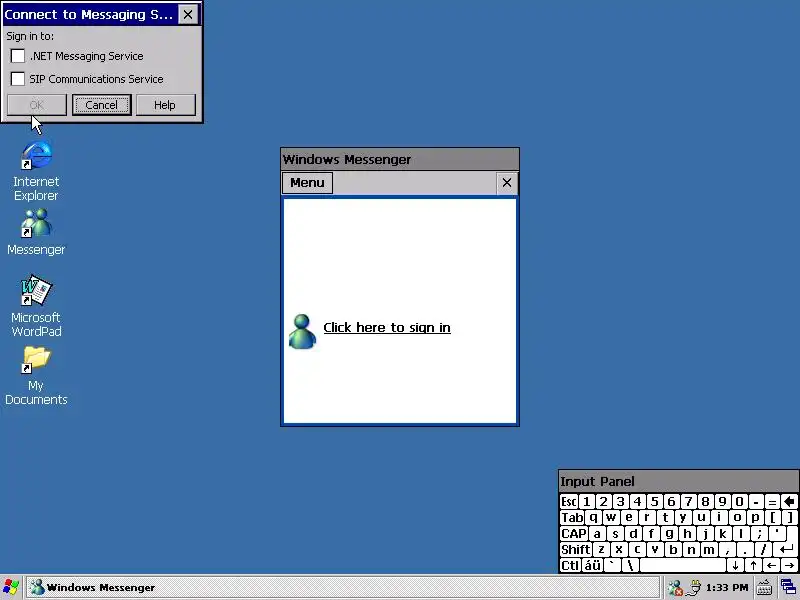Tap the q key on Input Panel

pos(593,517)
